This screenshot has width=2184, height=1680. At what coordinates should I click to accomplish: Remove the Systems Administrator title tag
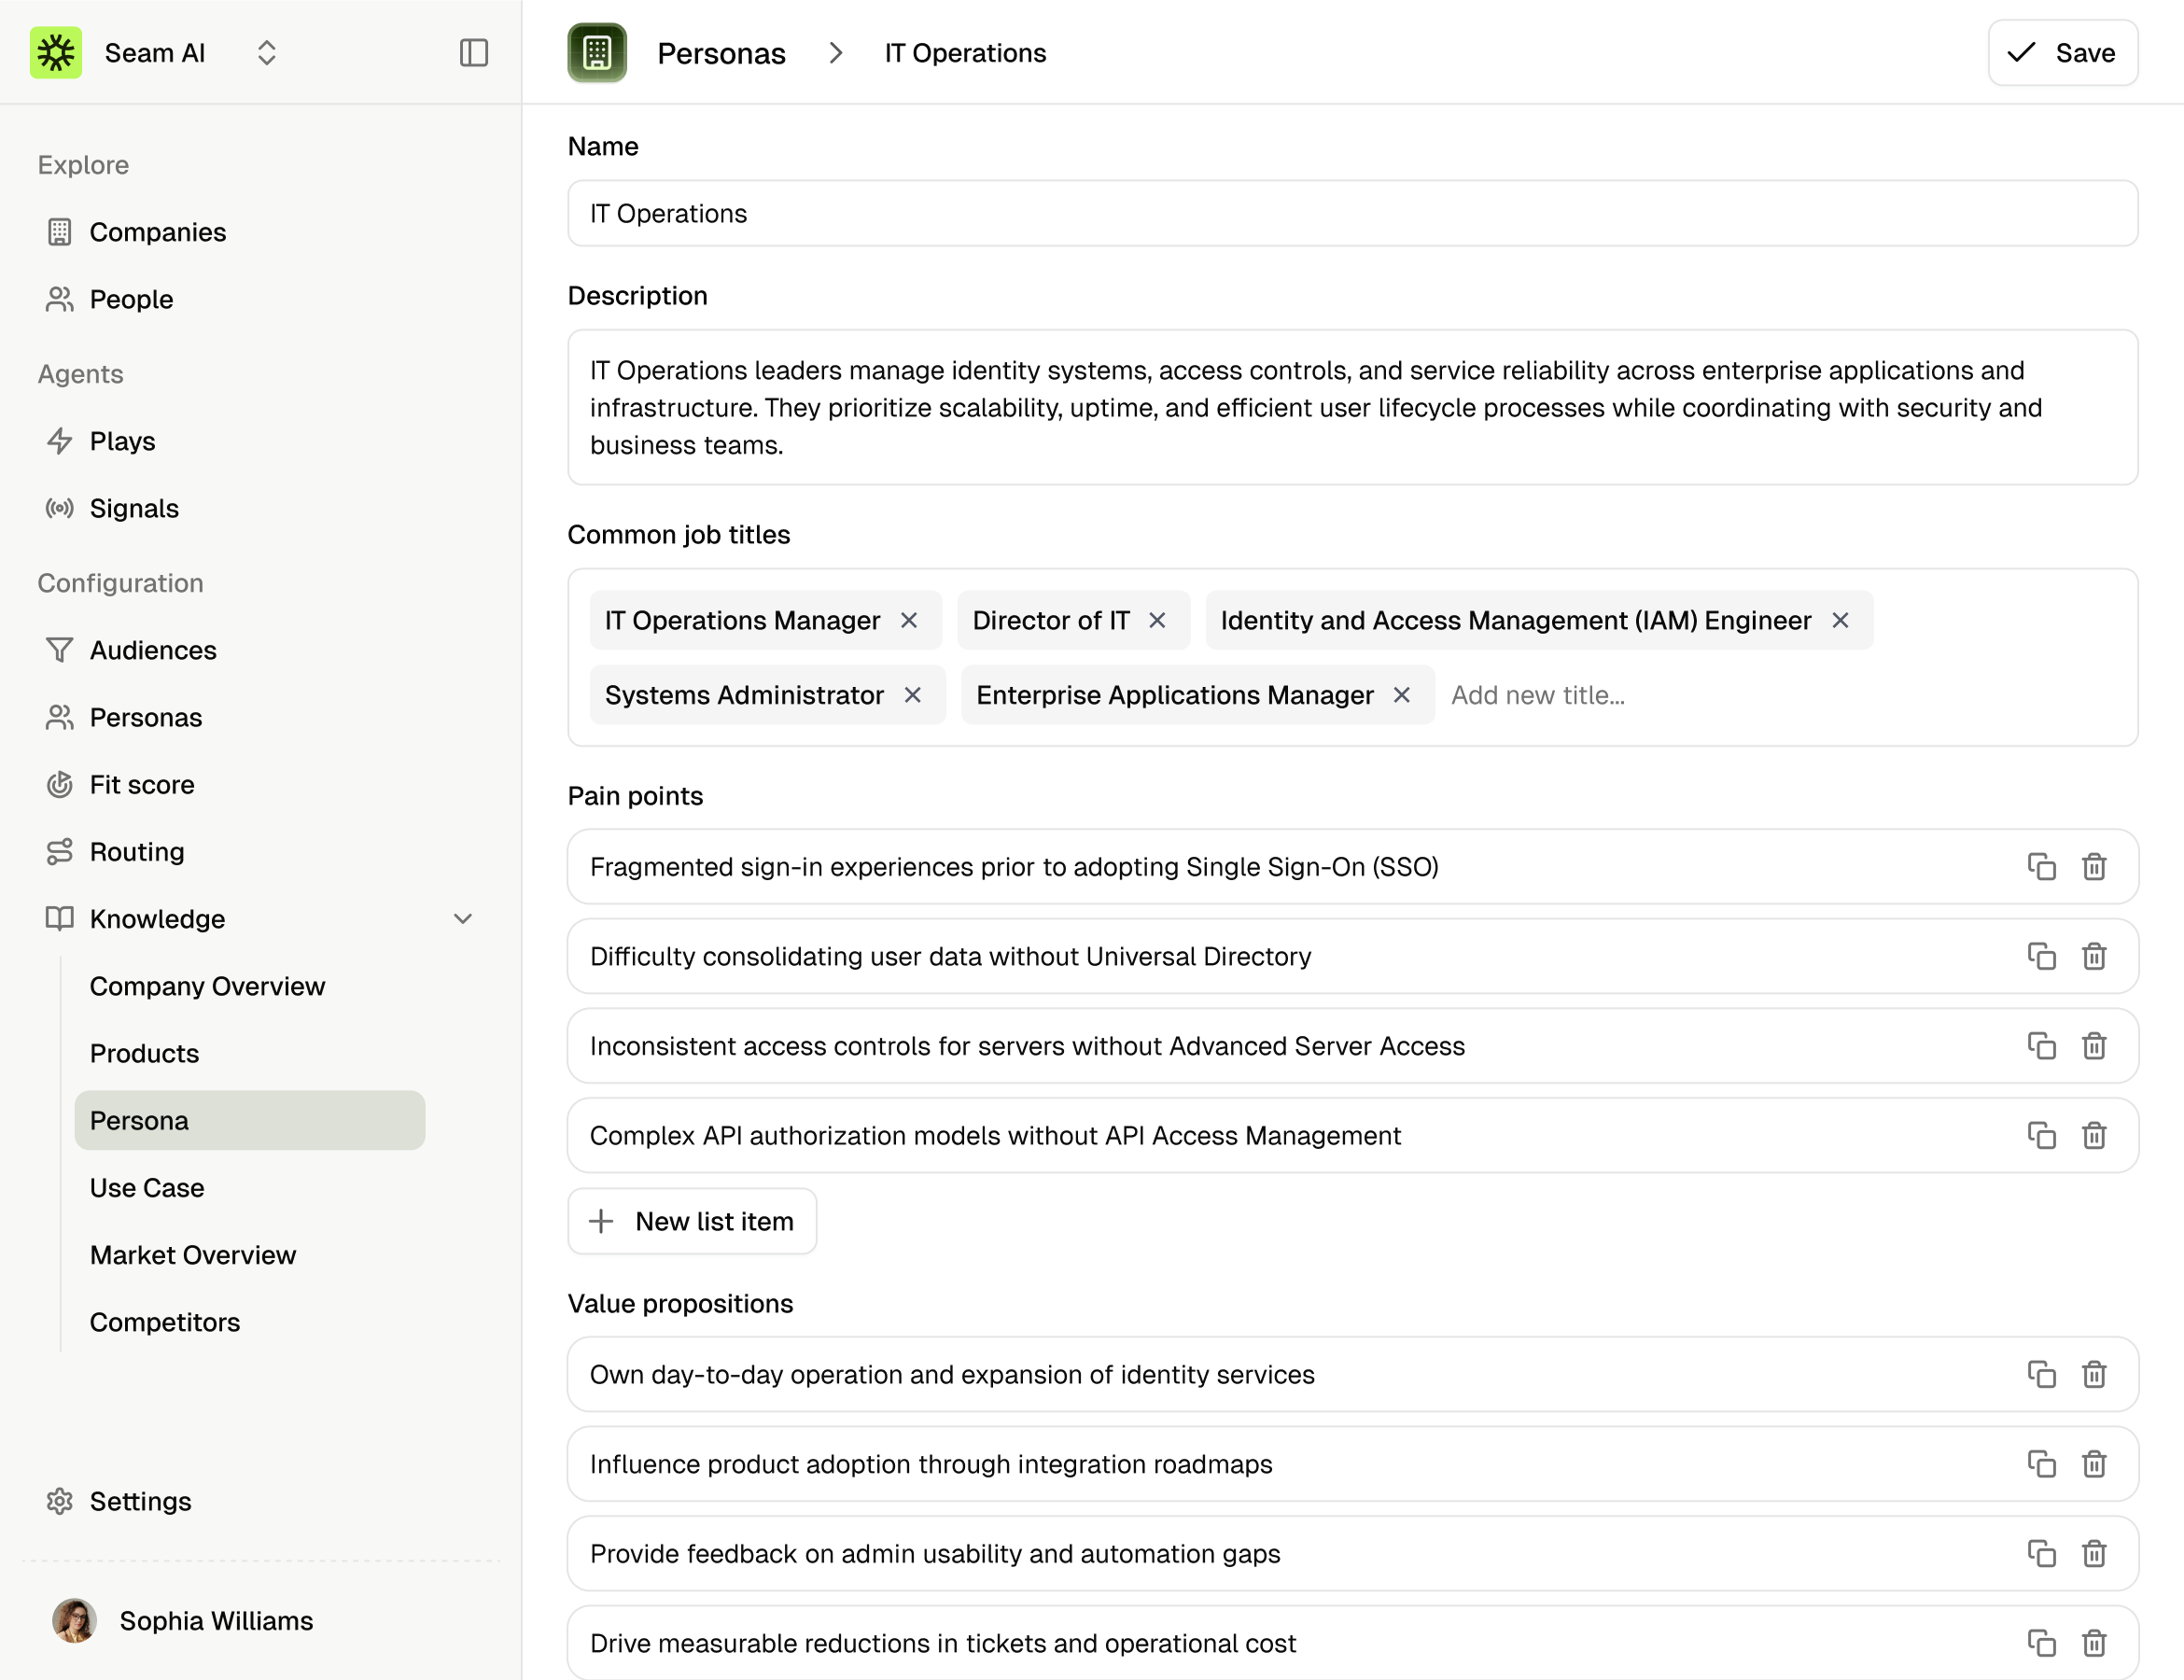point(912,695)
